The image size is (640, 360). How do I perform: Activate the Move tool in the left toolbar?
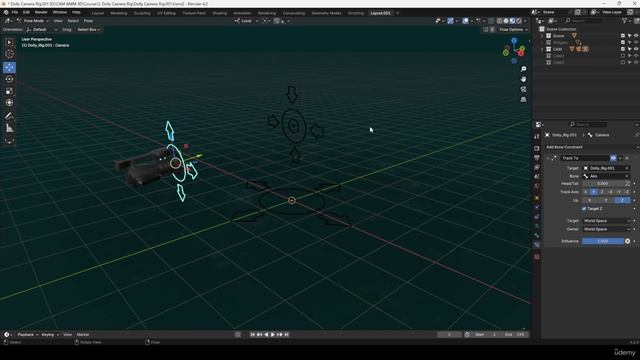9,67
